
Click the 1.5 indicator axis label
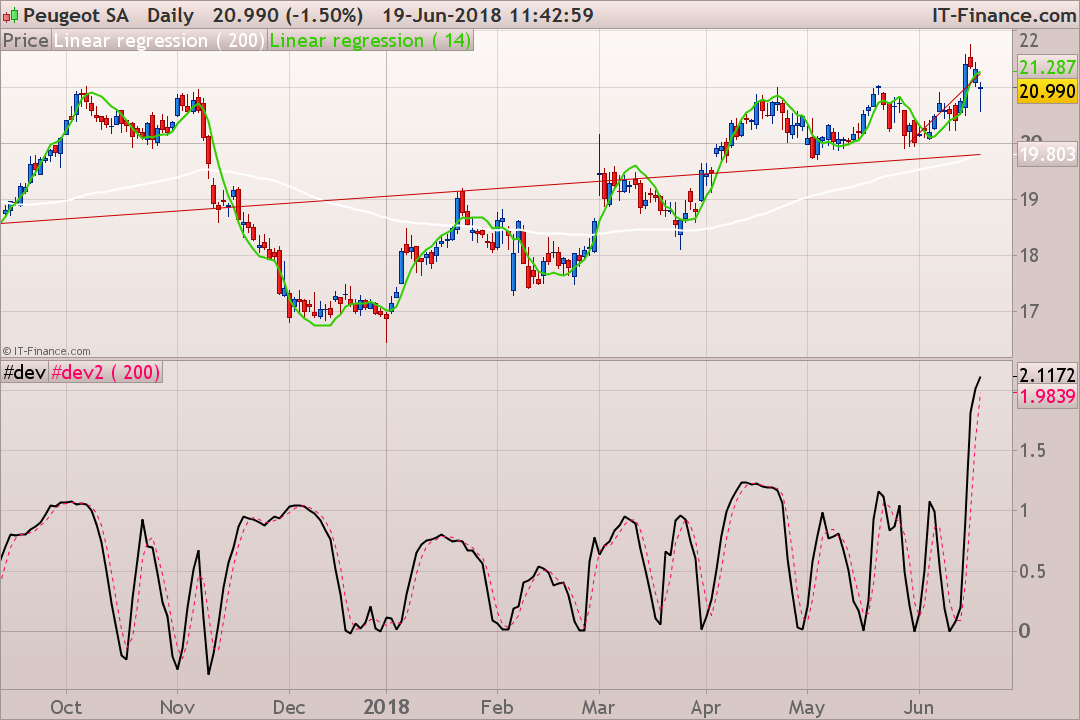[1032, 451]
